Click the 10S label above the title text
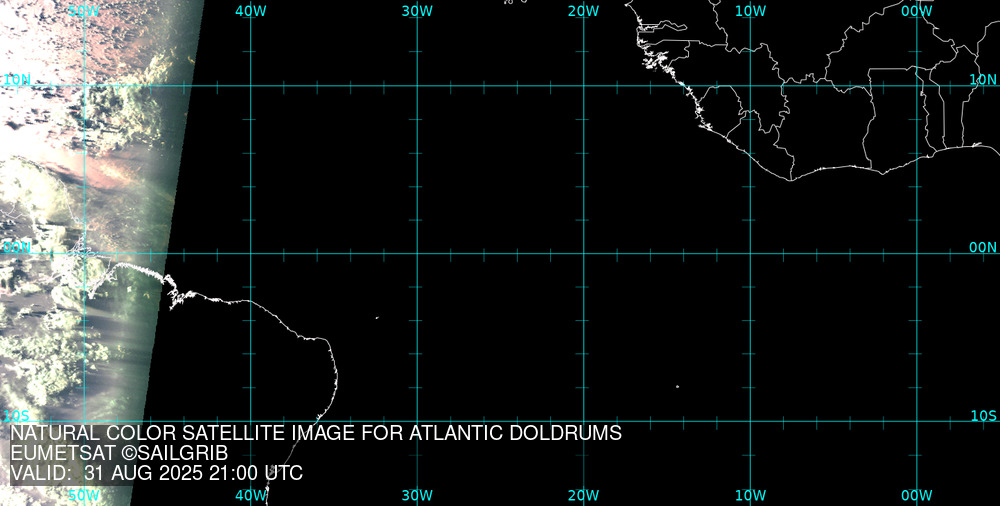 coord(17,416)
